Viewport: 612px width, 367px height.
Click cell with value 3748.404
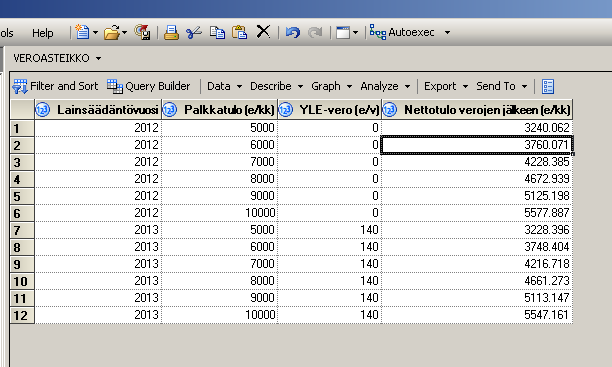click(477, 247)
